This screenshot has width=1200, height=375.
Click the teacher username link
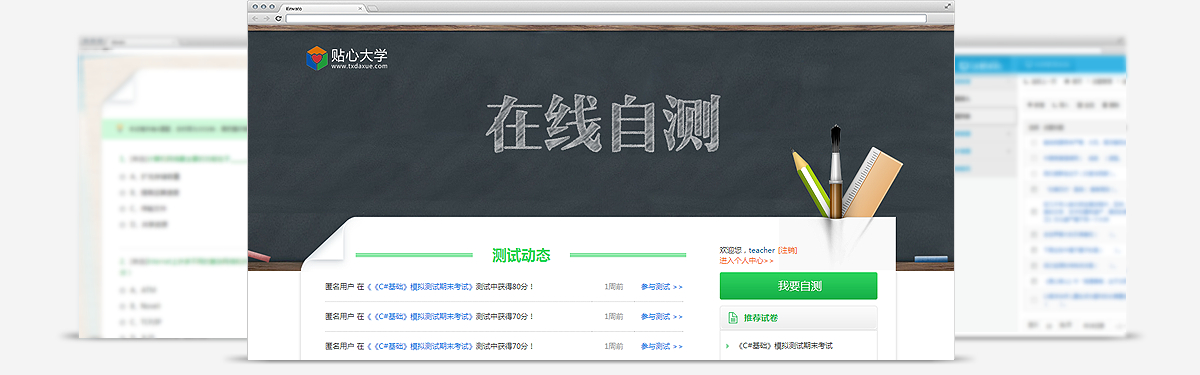[x=761, y=250]
